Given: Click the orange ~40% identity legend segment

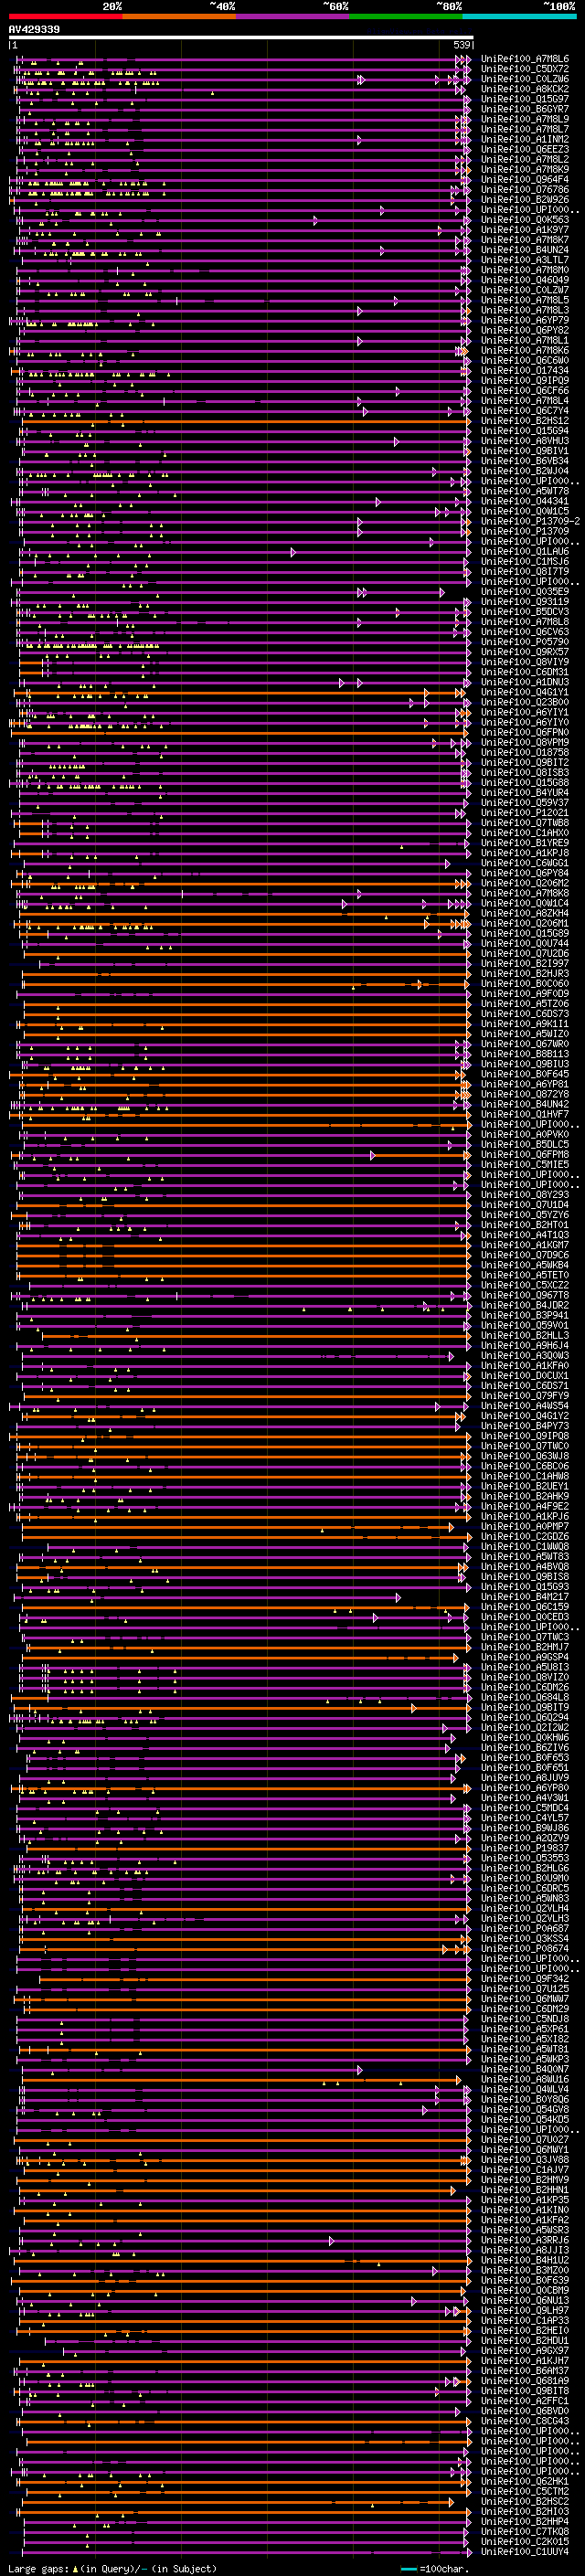Looking at the screenshot, I should 179,17.
